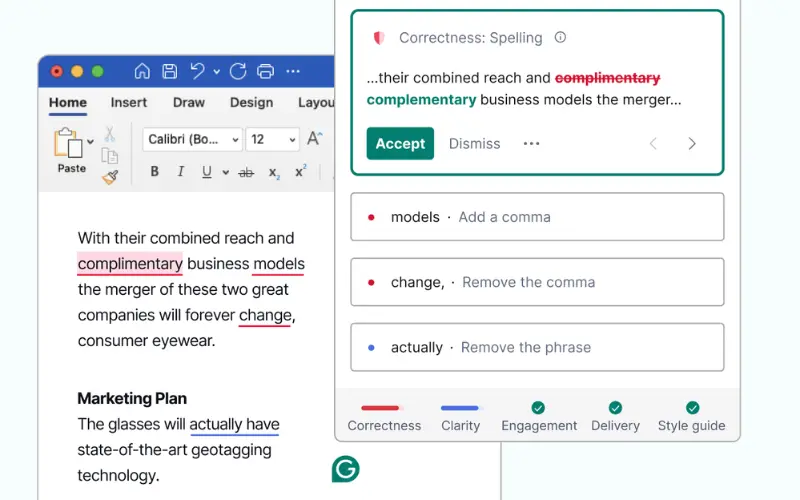The height and width of the screenshot is (500, 800).
Task: Click the underlined word complimentary in document
Action: click(130, 264)
